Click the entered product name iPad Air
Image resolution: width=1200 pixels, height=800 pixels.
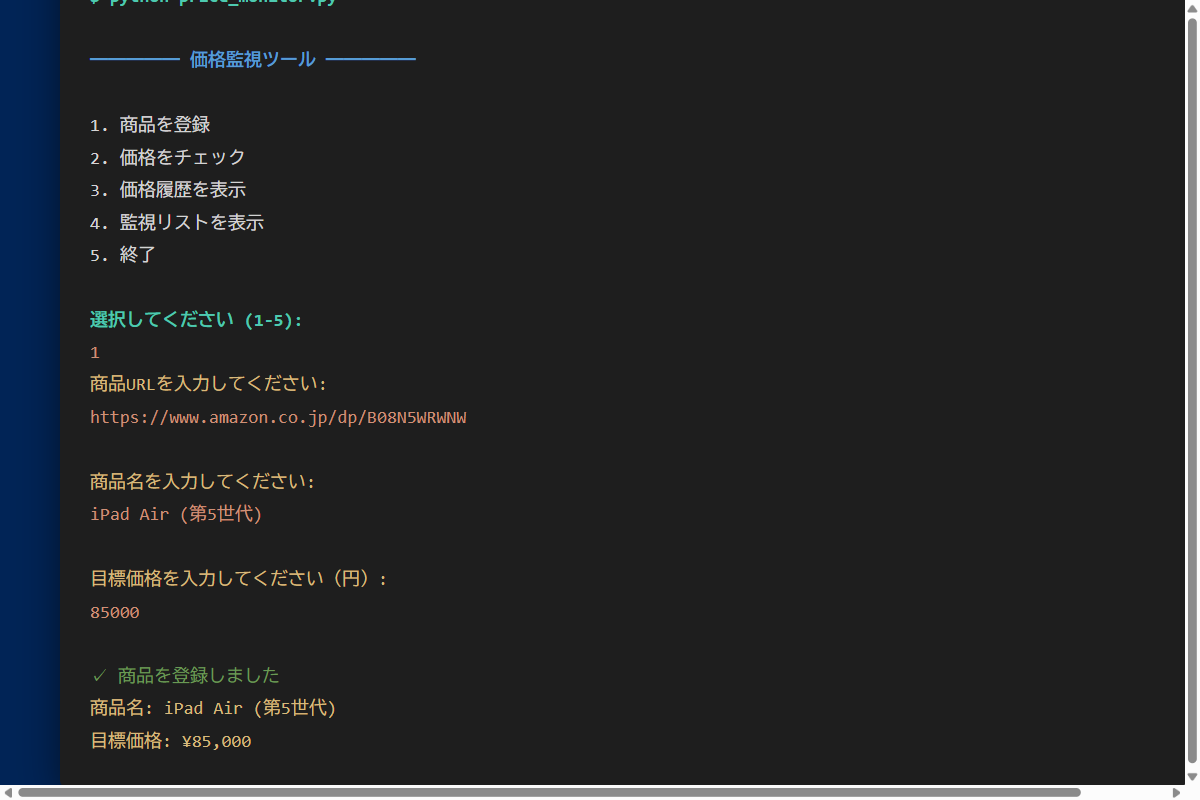[176, 515]
